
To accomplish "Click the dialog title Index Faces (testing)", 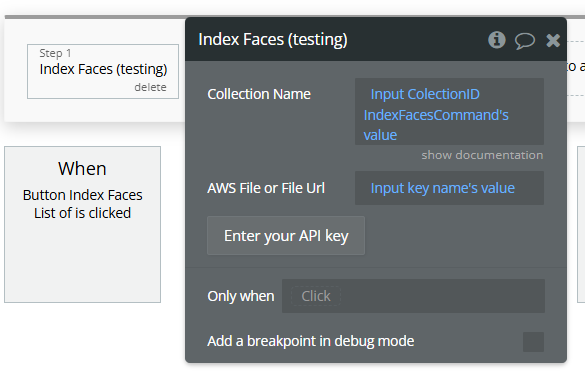I will (273, 40).
